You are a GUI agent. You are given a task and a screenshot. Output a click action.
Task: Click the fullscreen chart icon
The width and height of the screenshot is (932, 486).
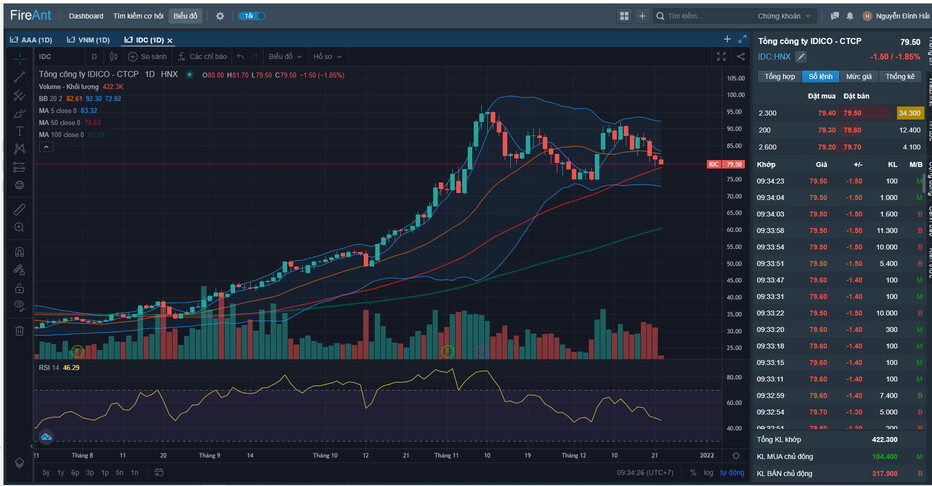pyautogui.click(x=721, y=57)
